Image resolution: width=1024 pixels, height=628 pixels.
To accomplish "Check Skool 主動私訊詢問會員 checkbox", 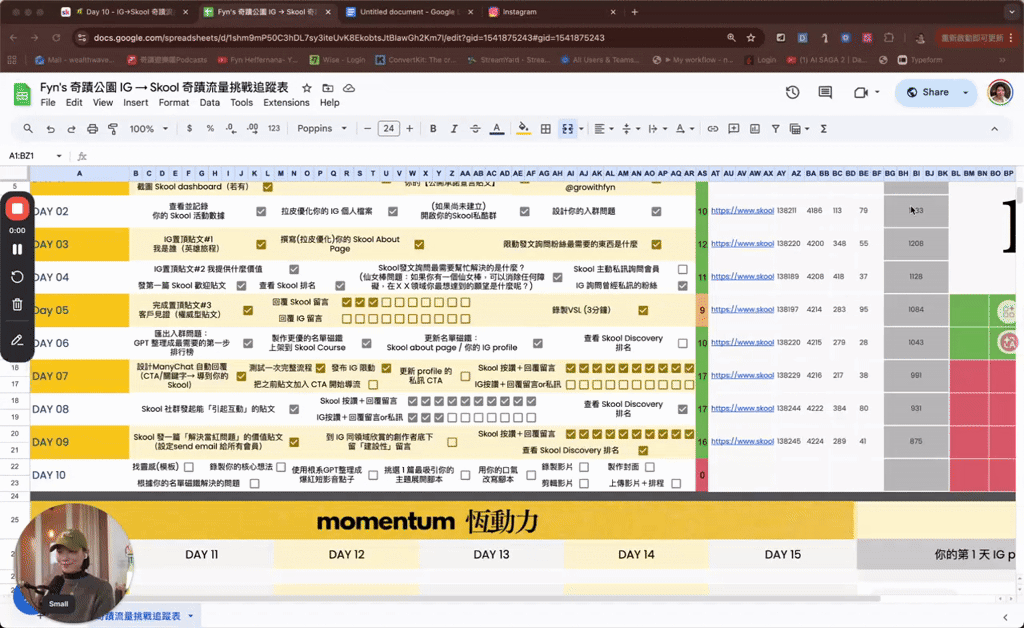I will pyautogui.click(x=682, y=269).
